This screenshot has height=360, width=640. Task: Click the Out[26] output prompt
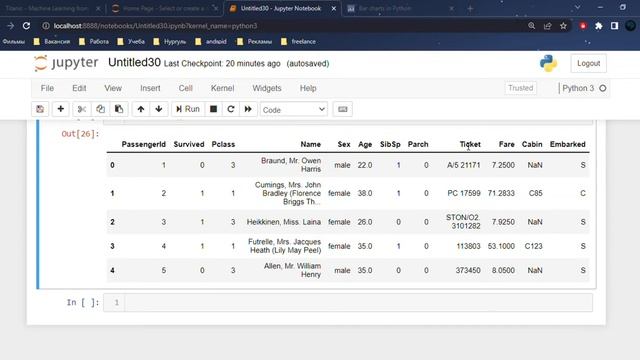[x=80, y=134]
